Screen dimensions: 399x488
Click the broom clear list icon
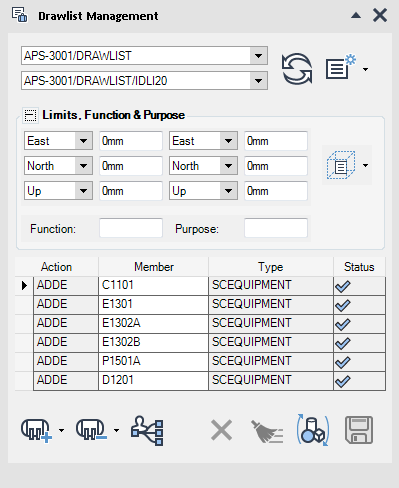coord(267,431)
